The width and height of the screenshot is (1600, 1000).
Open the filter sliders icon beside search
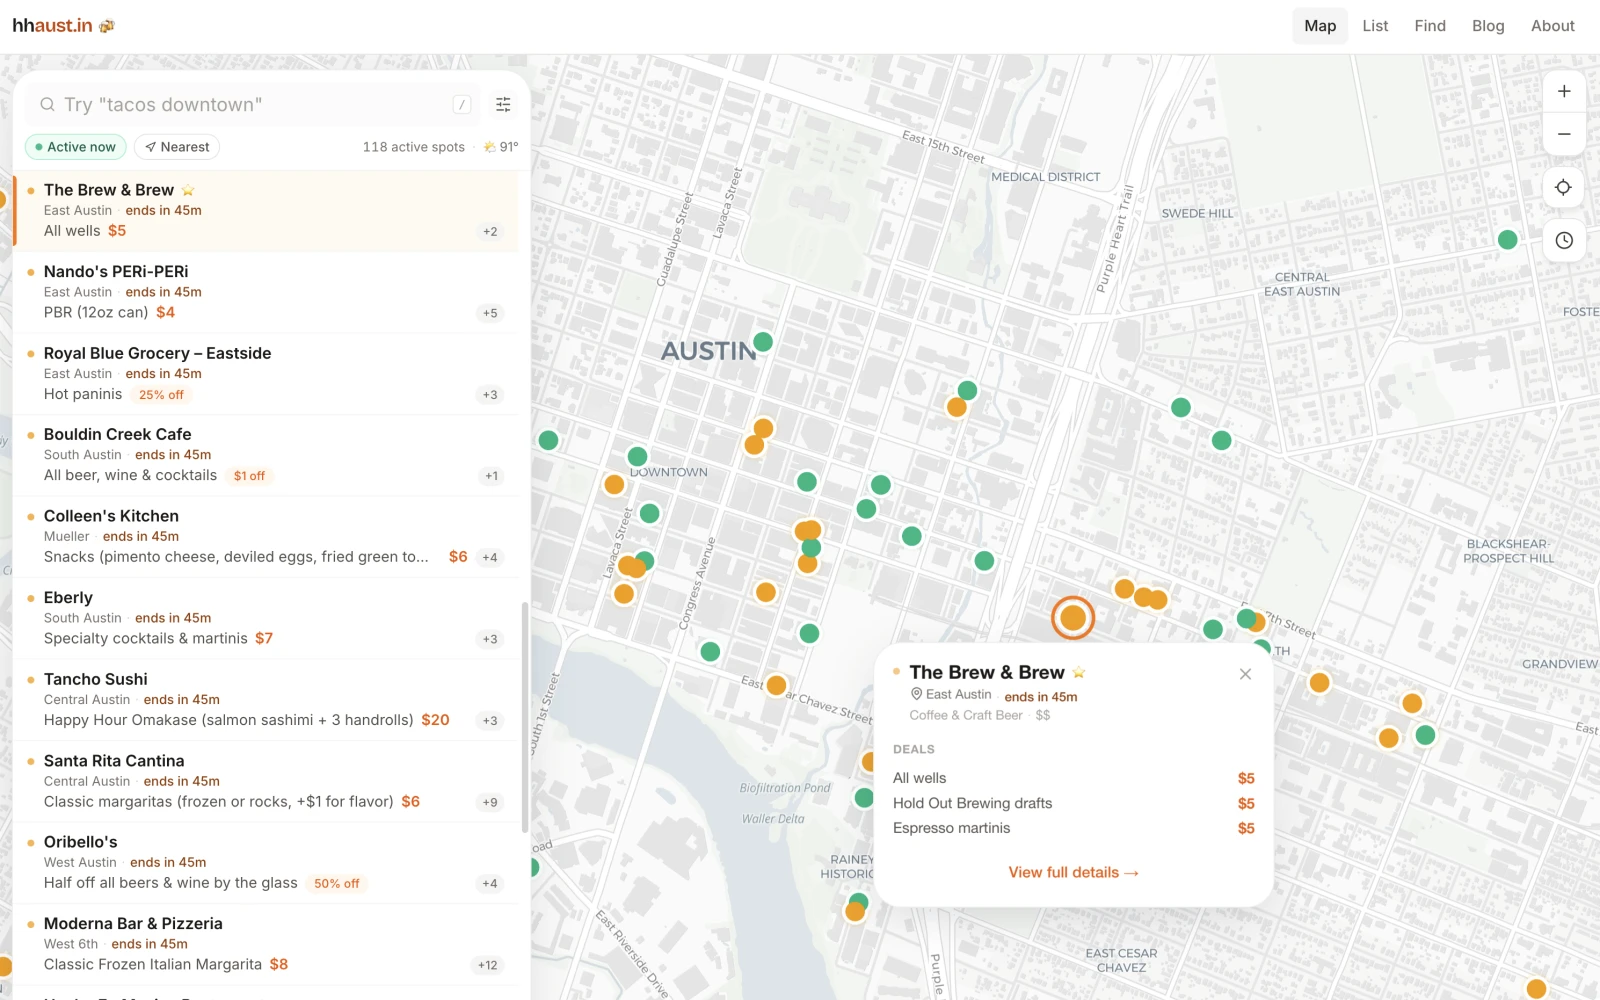[503, 104]
